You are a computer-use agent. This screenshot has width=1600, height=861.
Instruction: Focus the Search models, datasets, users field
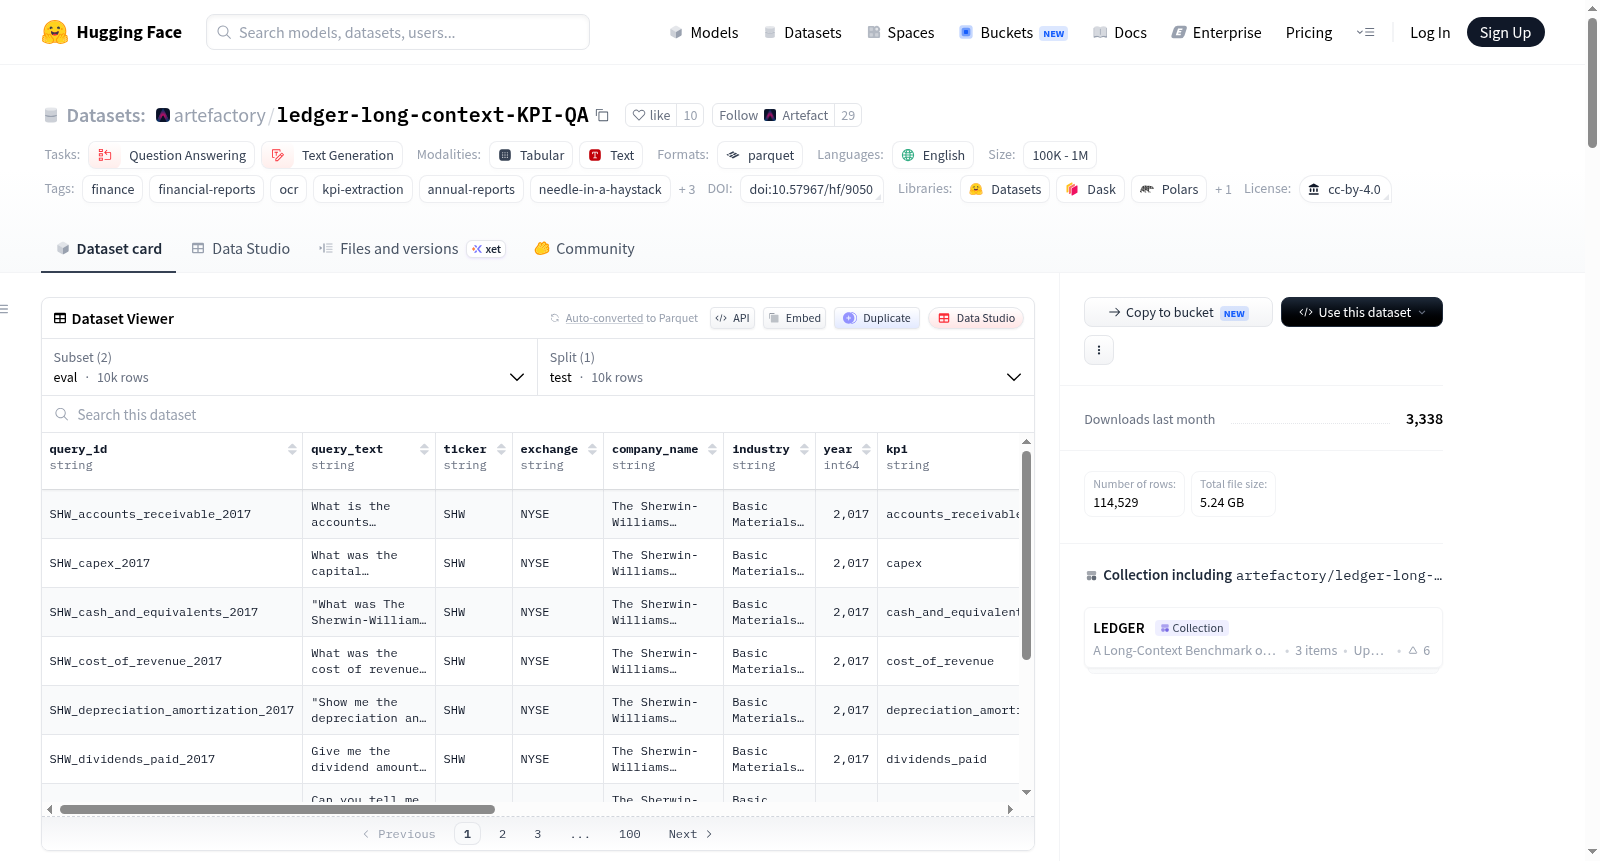pyautogui.click(x=398, y=32)
